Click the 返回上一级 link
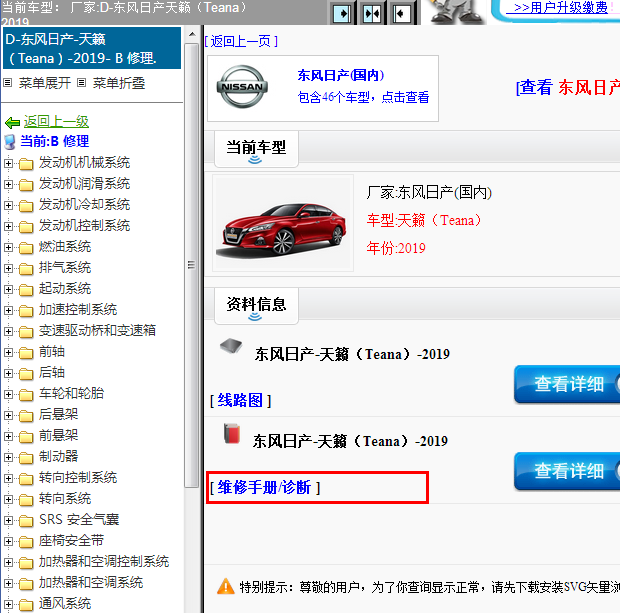Screen dimensions: 620x613 click(x=56, y=121)
